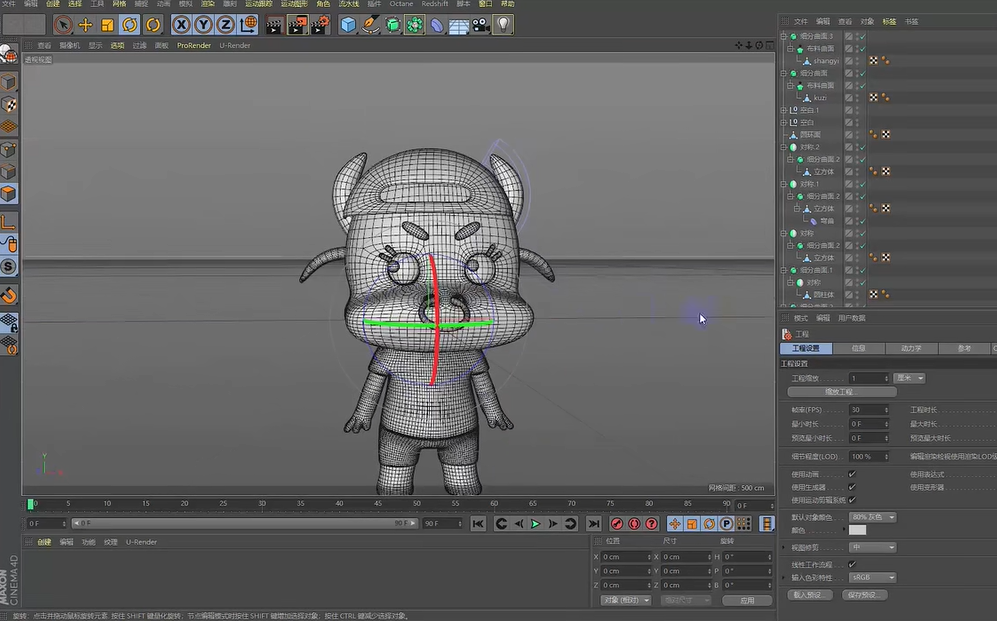
Task: Select the live selection arrow tool
Action: (x=62, y=25)
